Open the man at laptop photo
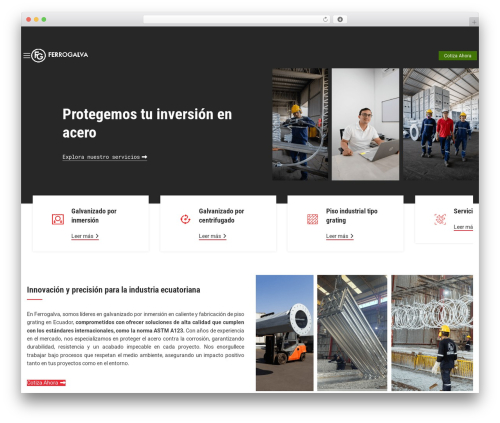 [365, 124]
